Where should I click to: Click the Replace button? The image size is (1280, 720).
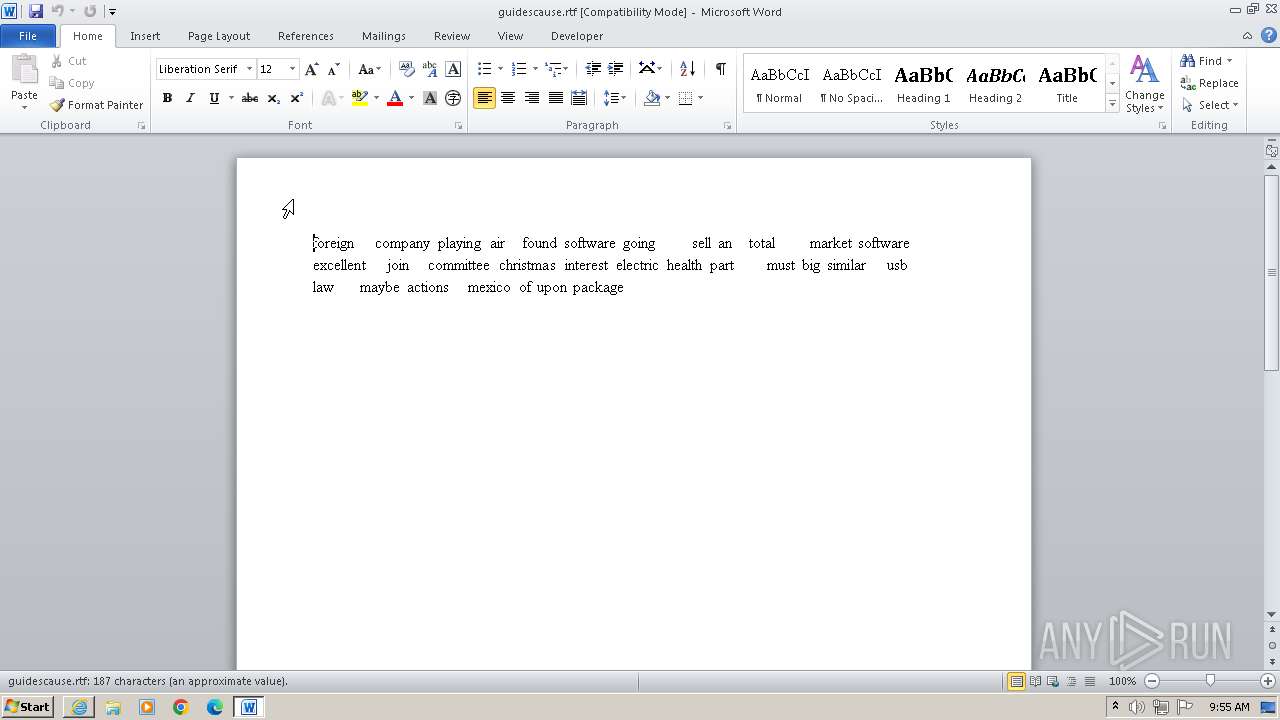[1210, 83]
